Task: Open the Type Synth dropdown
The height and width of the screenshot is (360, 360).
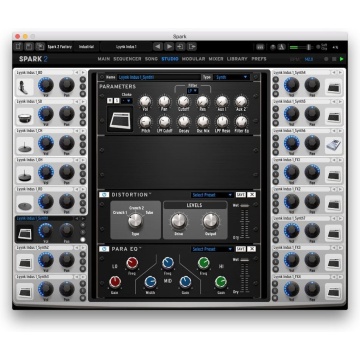Action: pyautogui.click(x=231, y=77)
